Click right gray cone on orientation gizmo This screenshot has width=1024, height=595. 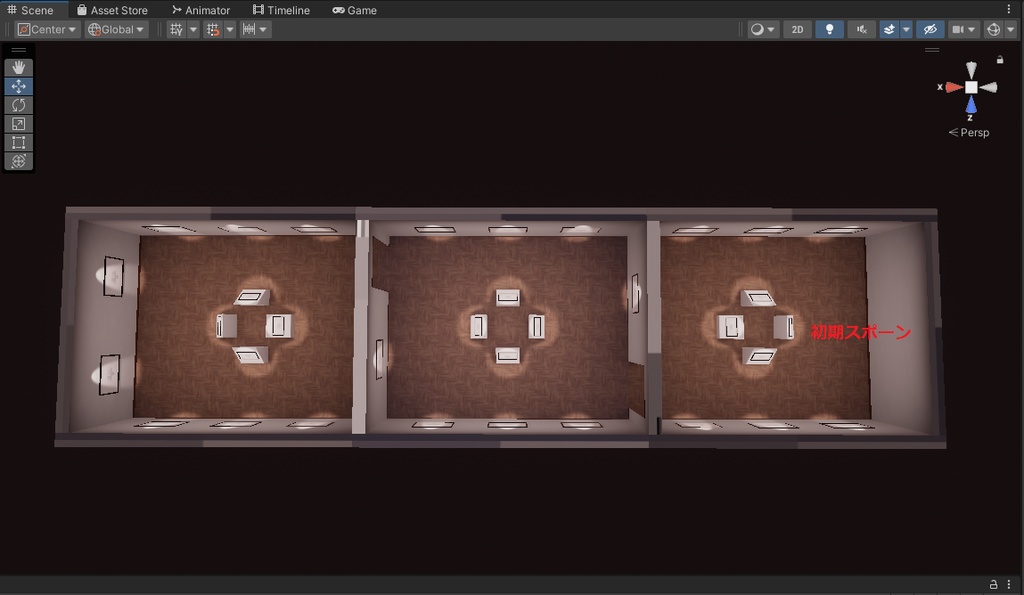989,88
